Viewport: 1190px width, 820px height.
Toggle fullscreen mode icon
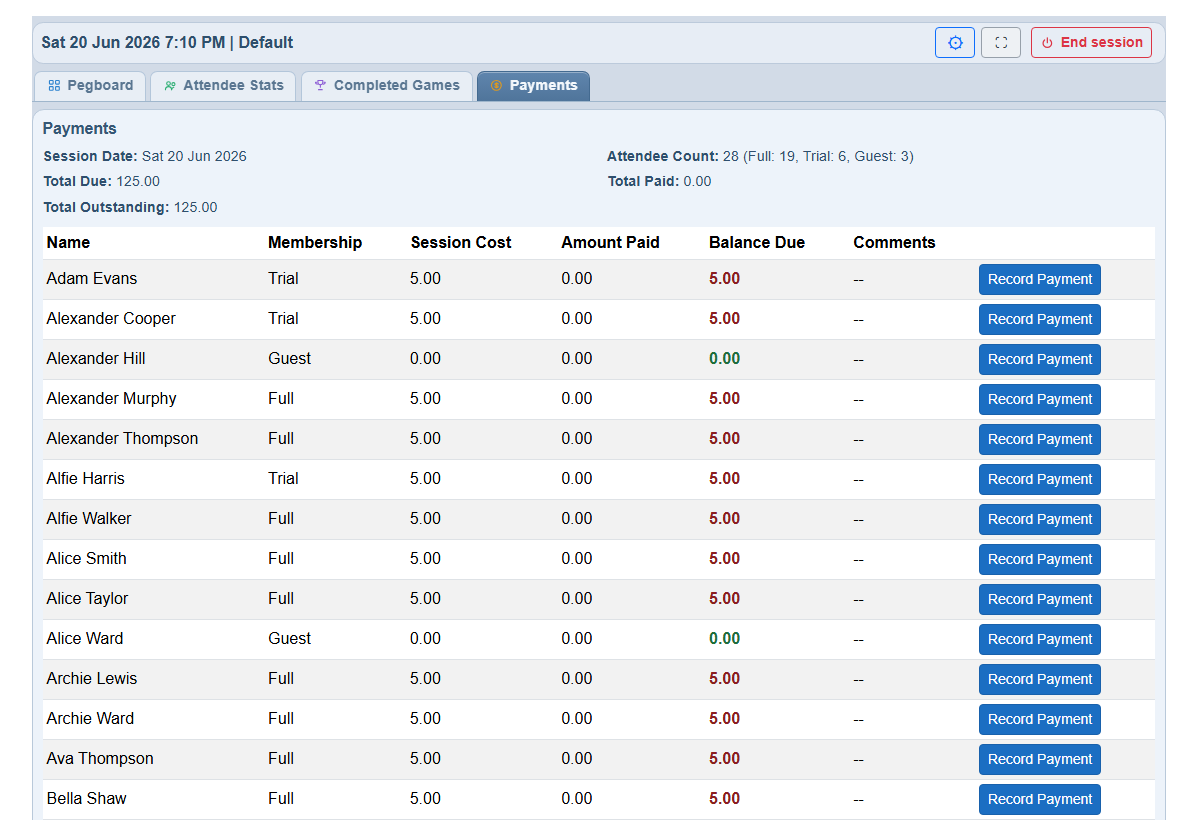point(1001,43)
